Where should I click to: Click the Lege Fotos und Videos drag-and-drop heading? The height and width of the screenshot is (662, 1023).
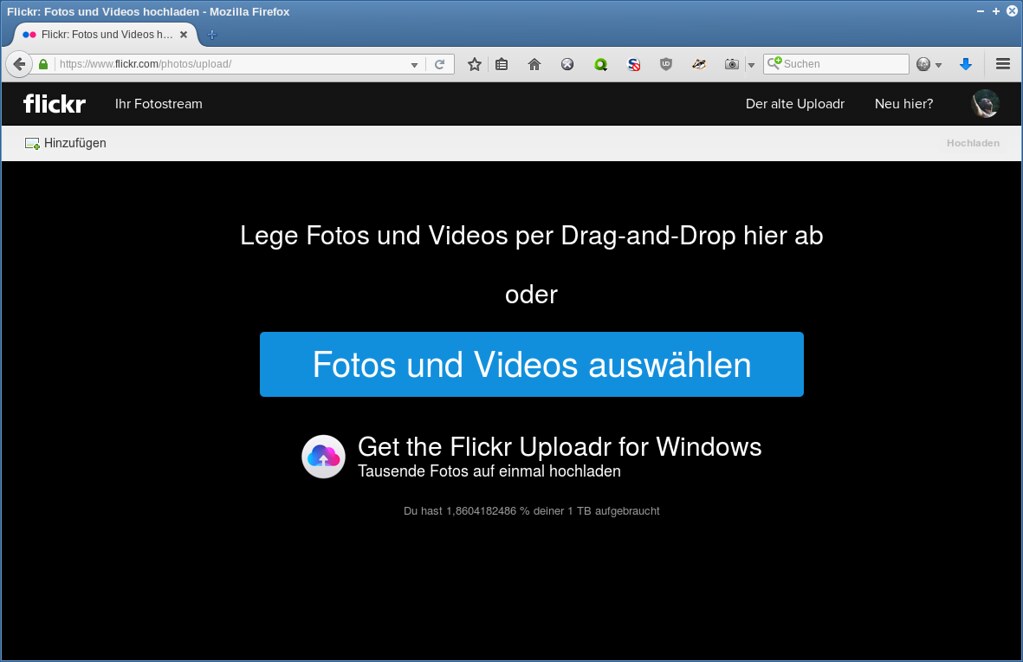coord(532,235)
